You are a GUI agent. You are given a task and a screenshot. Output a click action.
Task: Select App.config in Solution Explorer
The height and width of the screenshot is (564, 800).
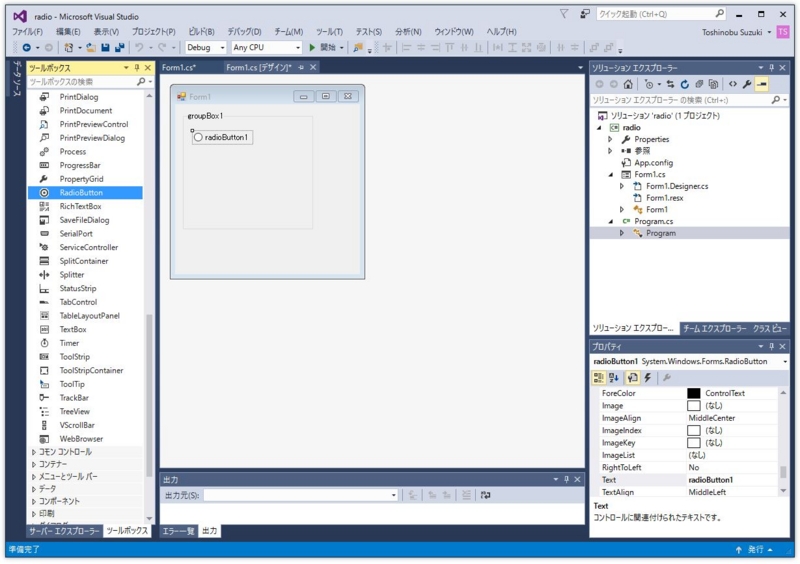coord(653,163)
